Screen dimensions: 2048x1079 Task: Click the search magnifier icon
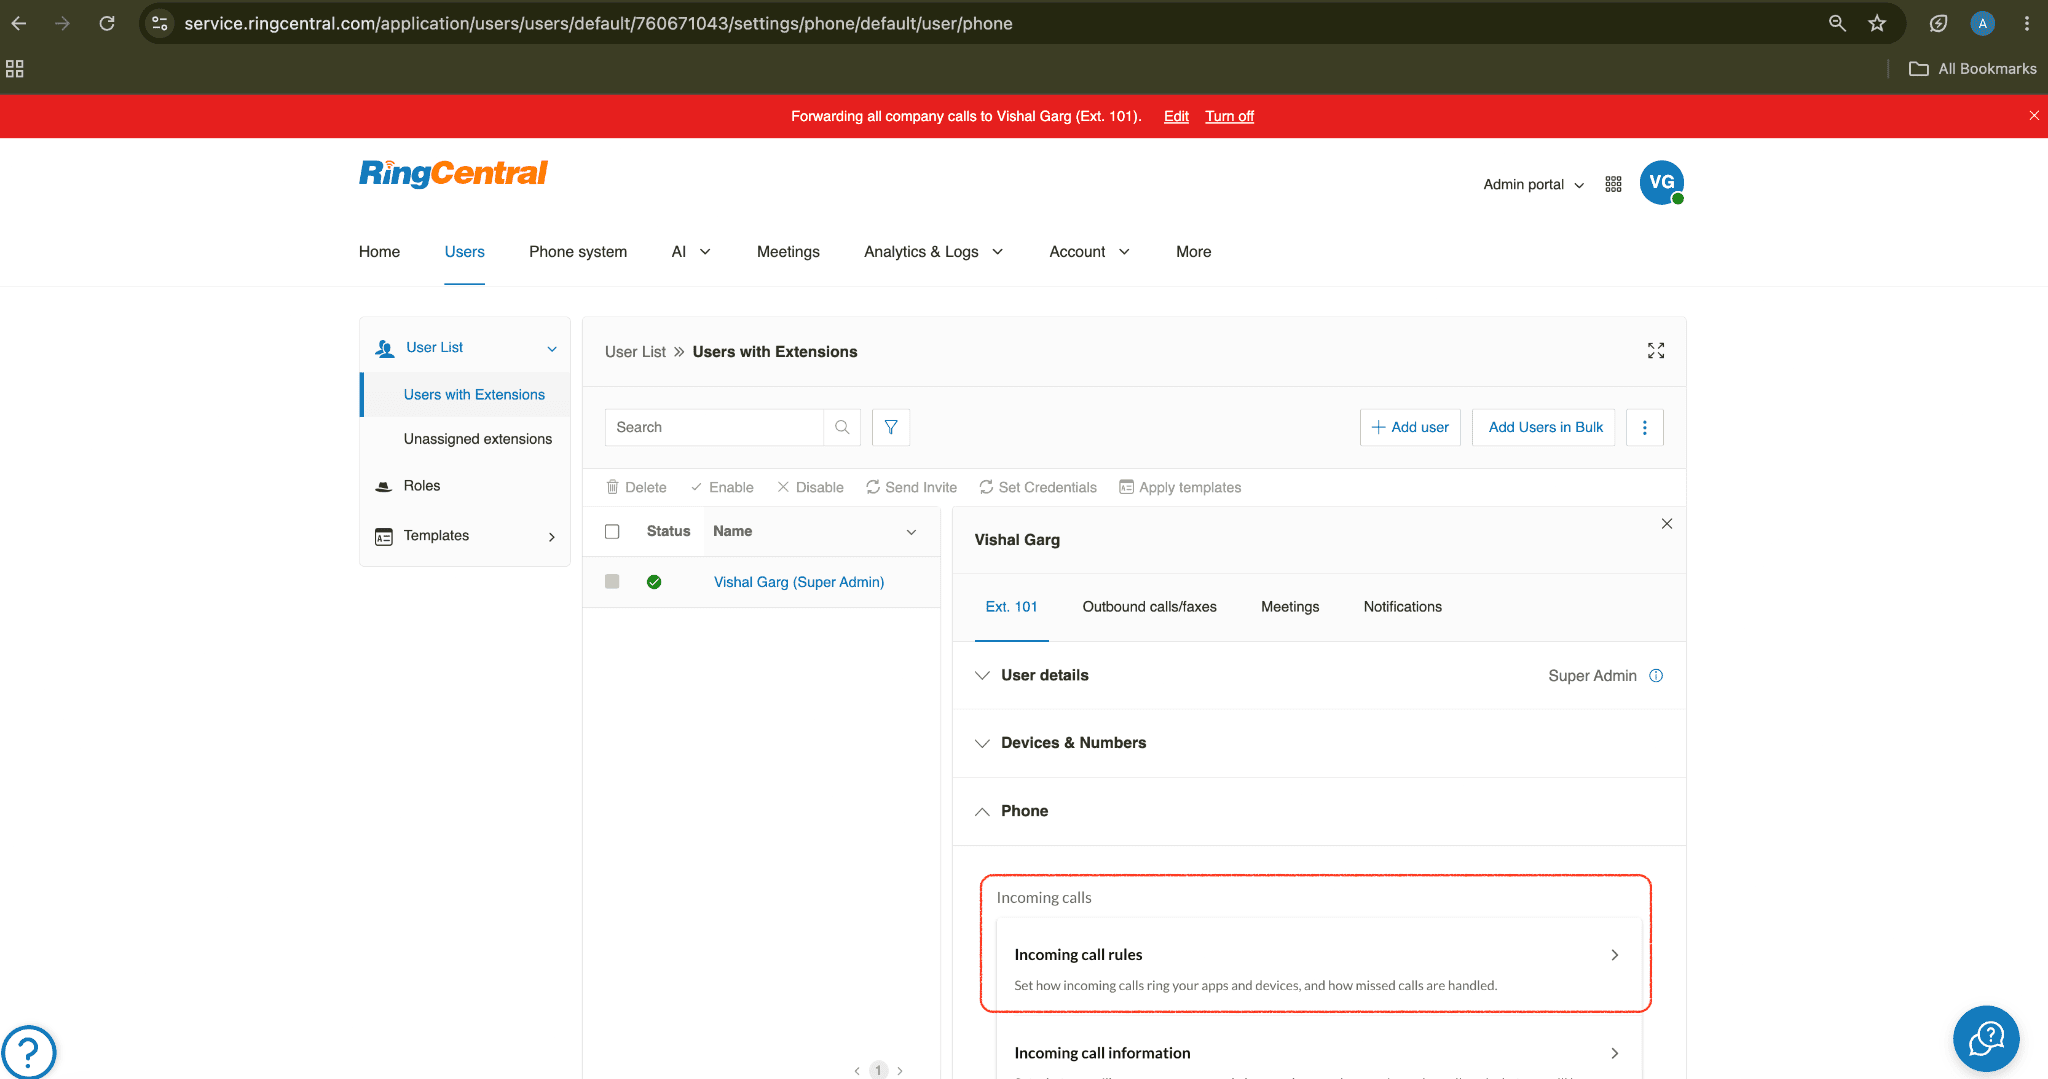pyautogui.click(x=842, y=427)
